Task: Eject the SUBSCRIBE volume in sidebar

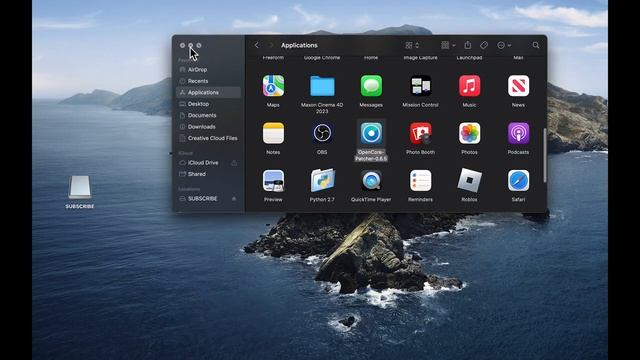Action: [234, 198]
